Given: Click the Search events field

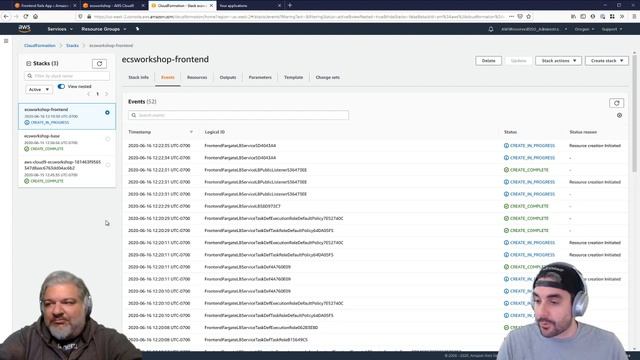Looking at the screenshot, I should coord(238,115).
